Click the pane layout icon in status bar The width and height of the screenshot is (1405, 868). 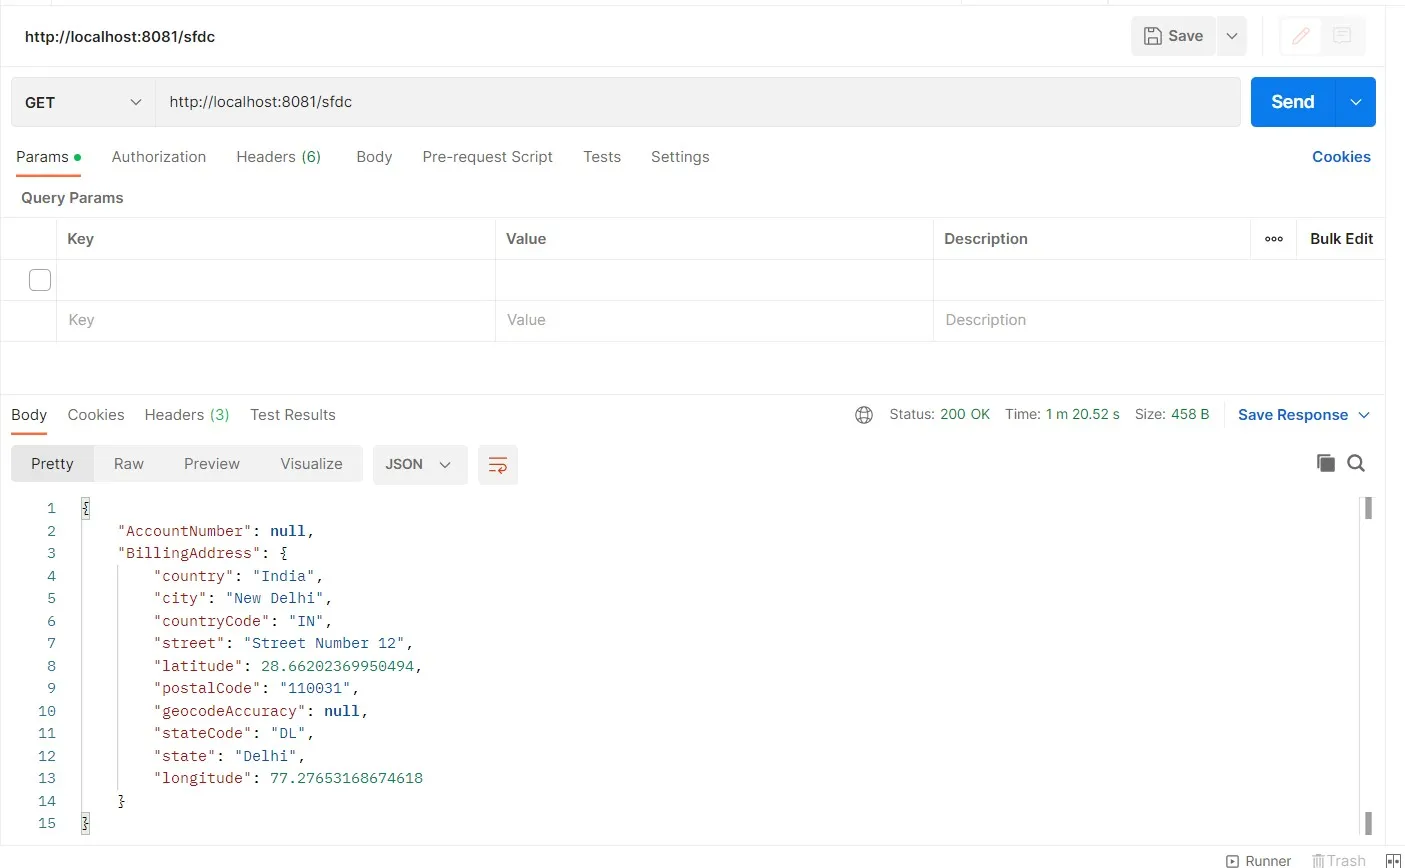[x=1393, y=860]
